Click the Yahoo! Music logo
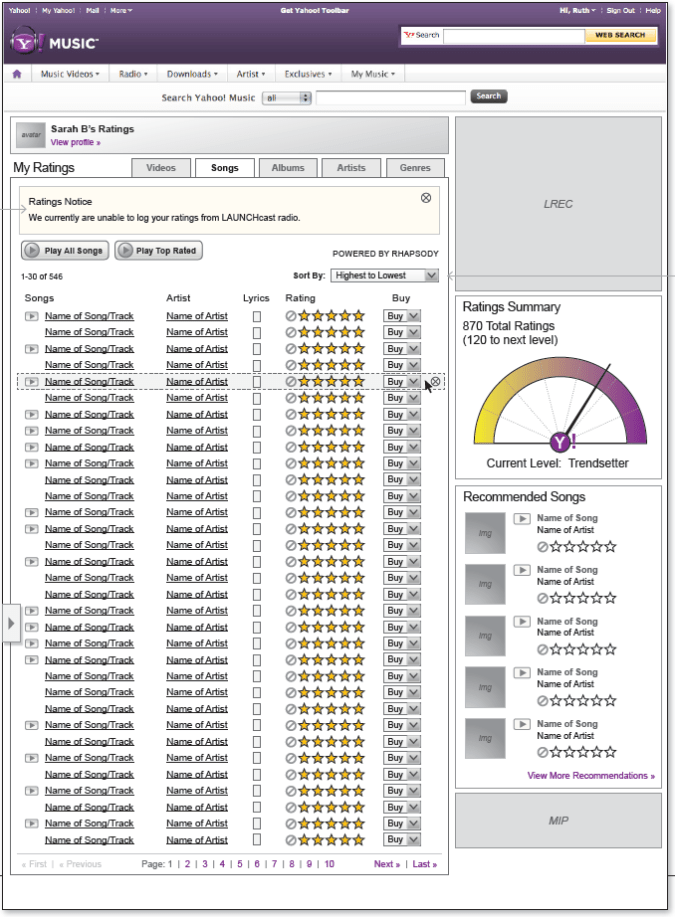 55,43
